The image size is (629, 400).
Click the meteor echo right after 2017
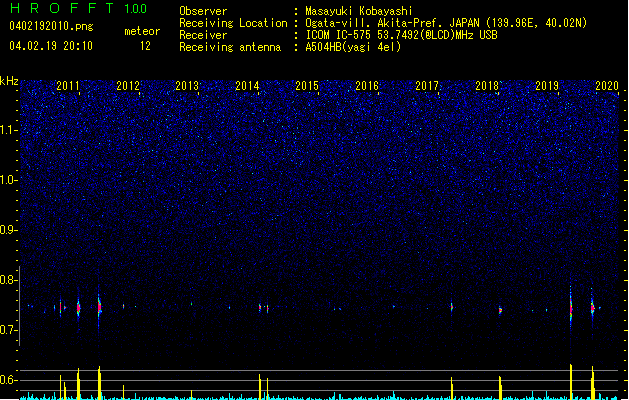click(452, 307)
